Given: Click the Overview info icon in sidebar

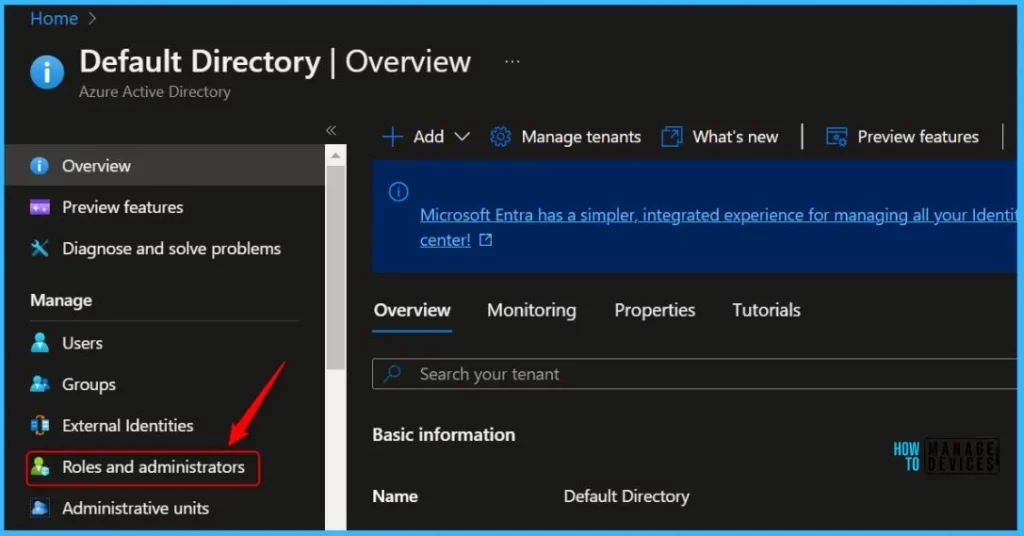Looking at the screenshot, I should point(39,166).
